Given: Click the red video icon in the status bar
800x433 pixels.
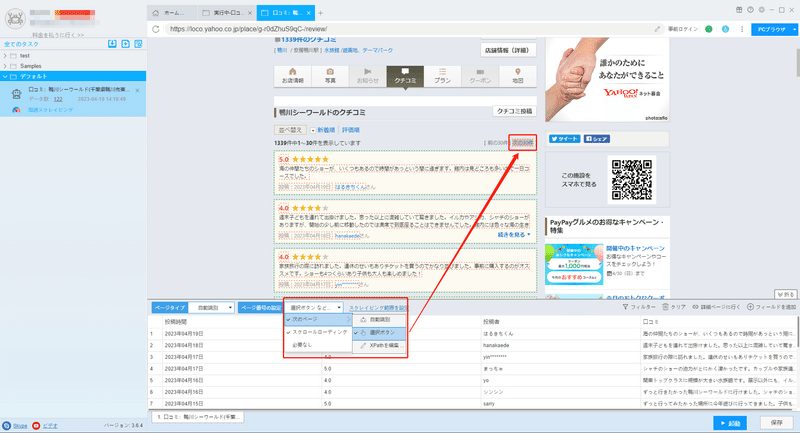Looking at the screenshot, I should [x=36, y=425].
